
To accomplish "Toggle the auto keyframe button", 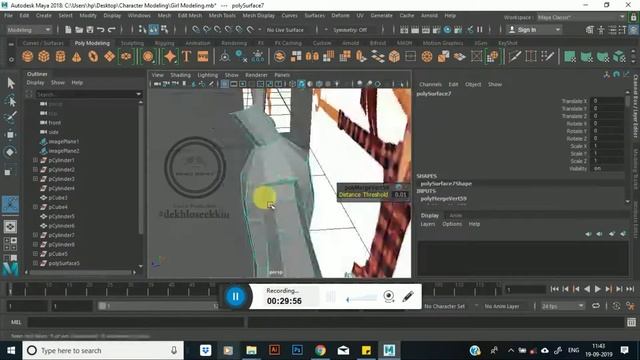I will [616, 306].
